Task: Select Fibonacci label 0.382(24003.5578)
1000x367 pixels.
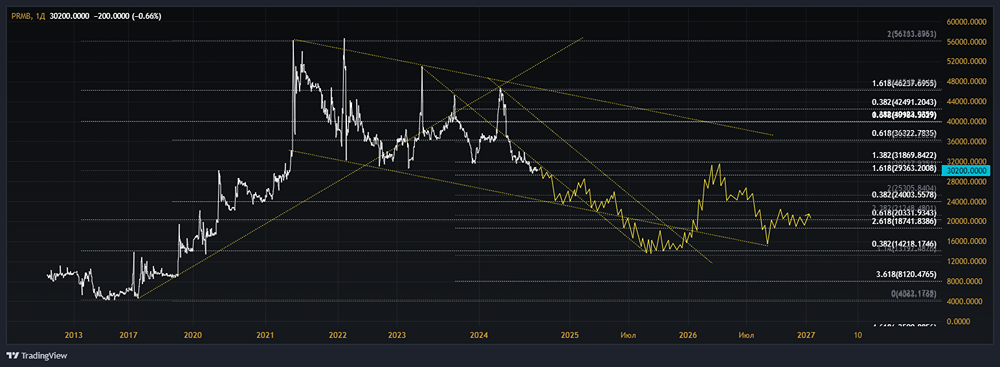Action: tap(904, 195)
